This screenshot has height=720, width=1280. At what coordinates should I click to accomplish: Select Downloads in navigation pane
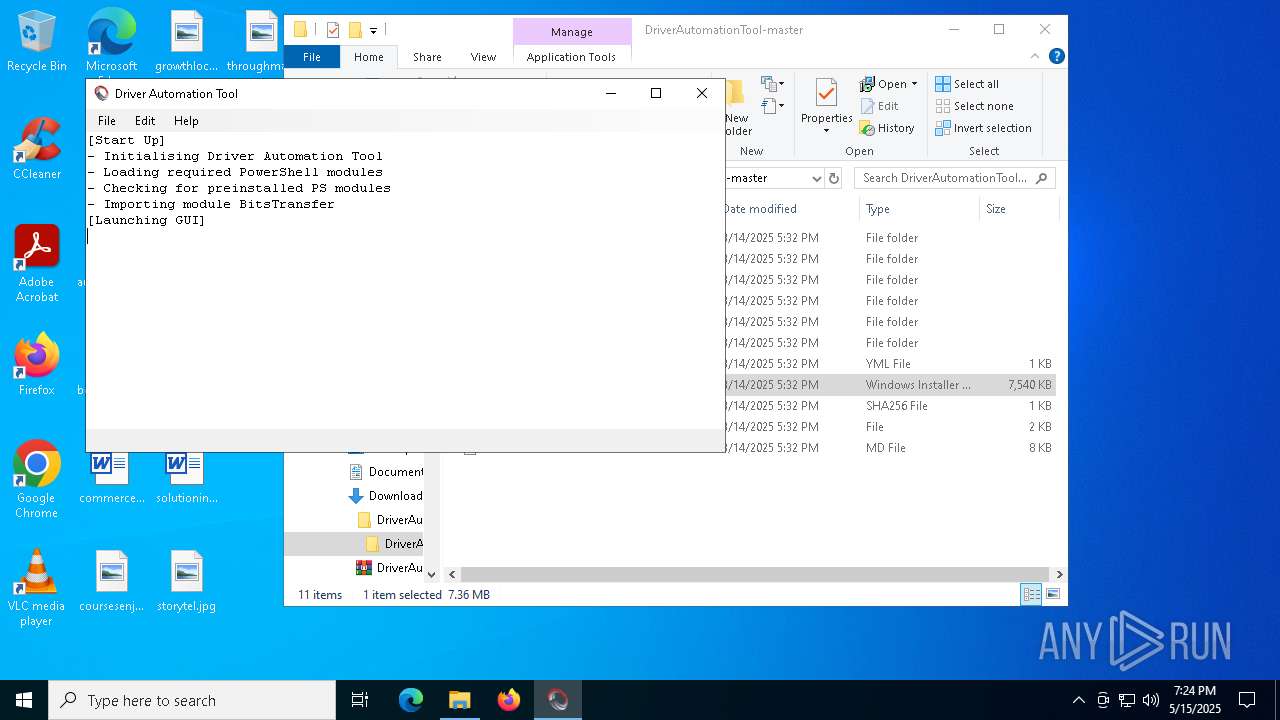click(x=385, y=496)
